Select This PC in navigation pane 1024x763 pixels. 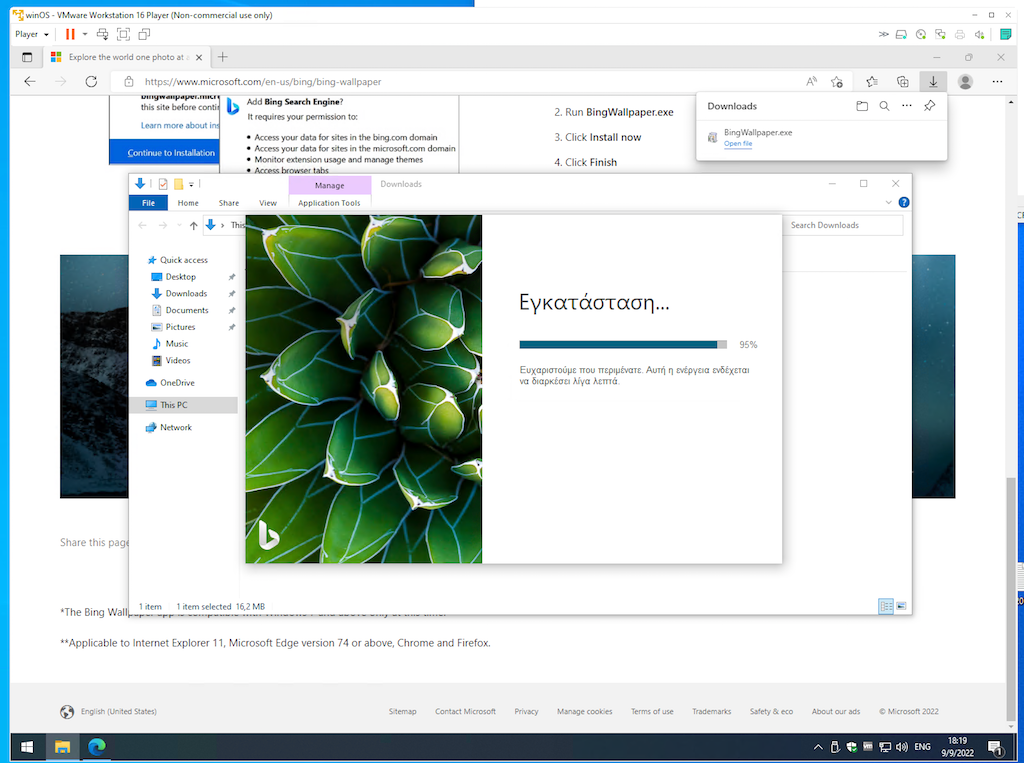(x=184, y=405)
